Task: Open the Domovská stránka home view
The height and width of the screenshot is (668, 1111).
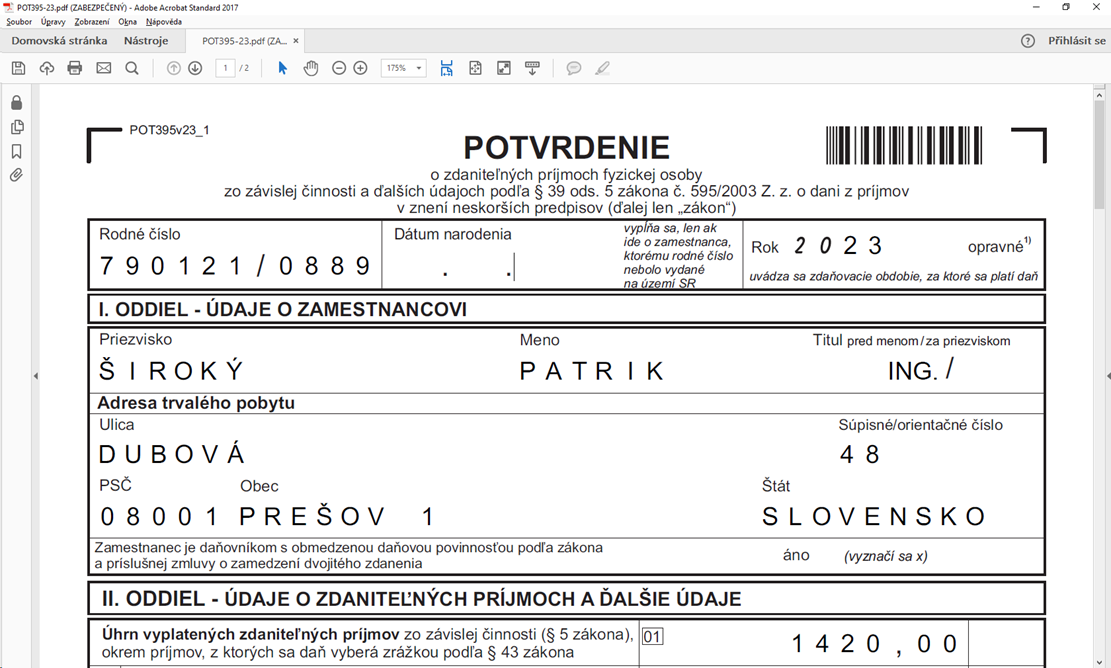Action: click(x=59, y=41)
